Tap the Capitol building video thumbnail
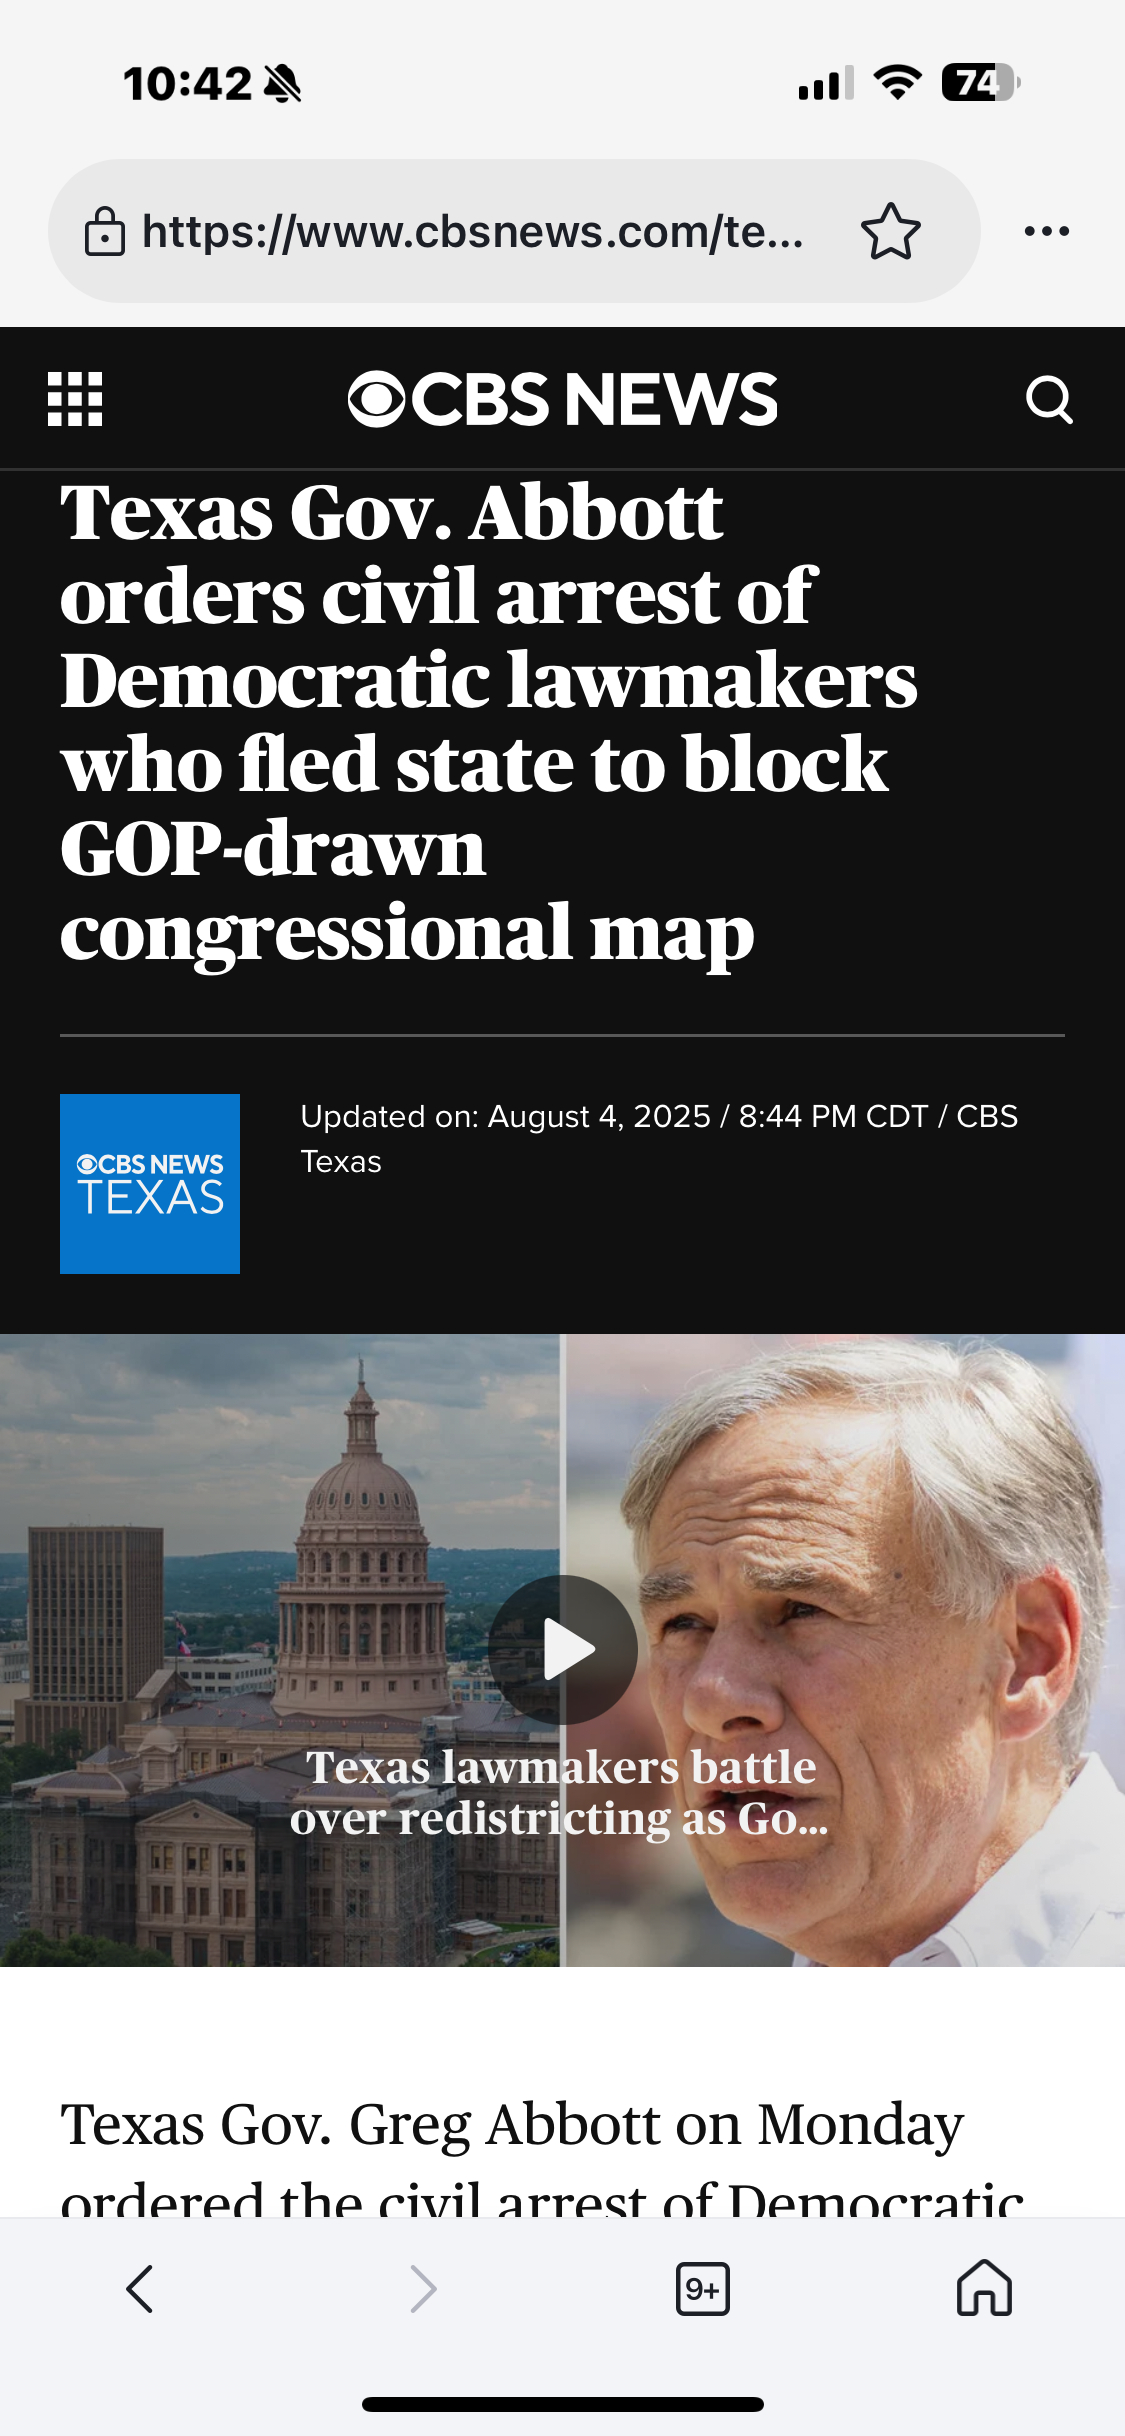The image size is (1125, 2436). (x=280, y=1650)
